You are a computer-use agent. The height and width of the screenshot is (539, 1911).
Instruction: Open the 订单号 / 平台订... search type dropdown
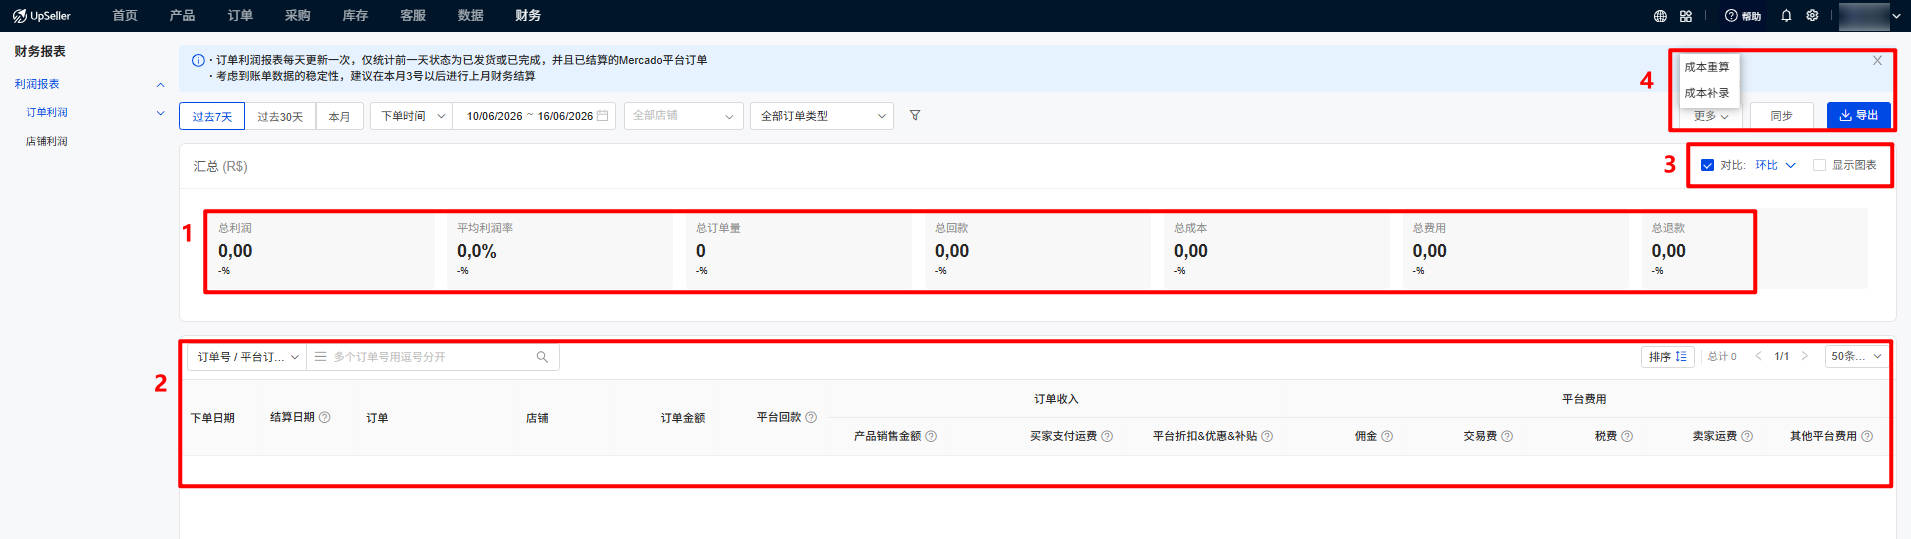pyautogui.click(x=247, y=357)
